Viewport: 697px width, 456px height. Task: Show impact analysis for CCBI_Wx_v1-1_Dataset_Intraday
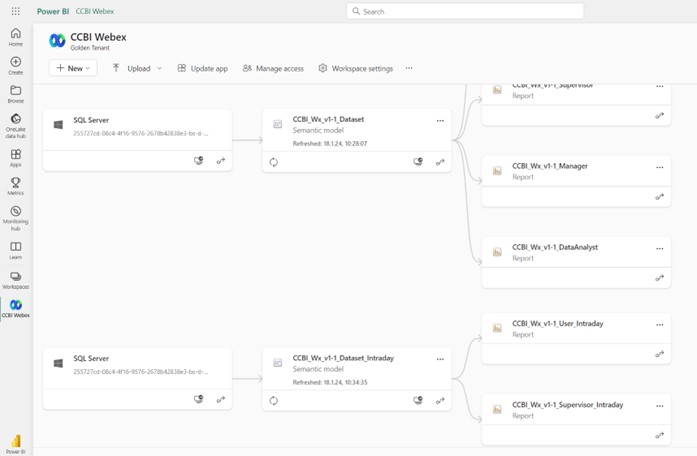(418, 400)
